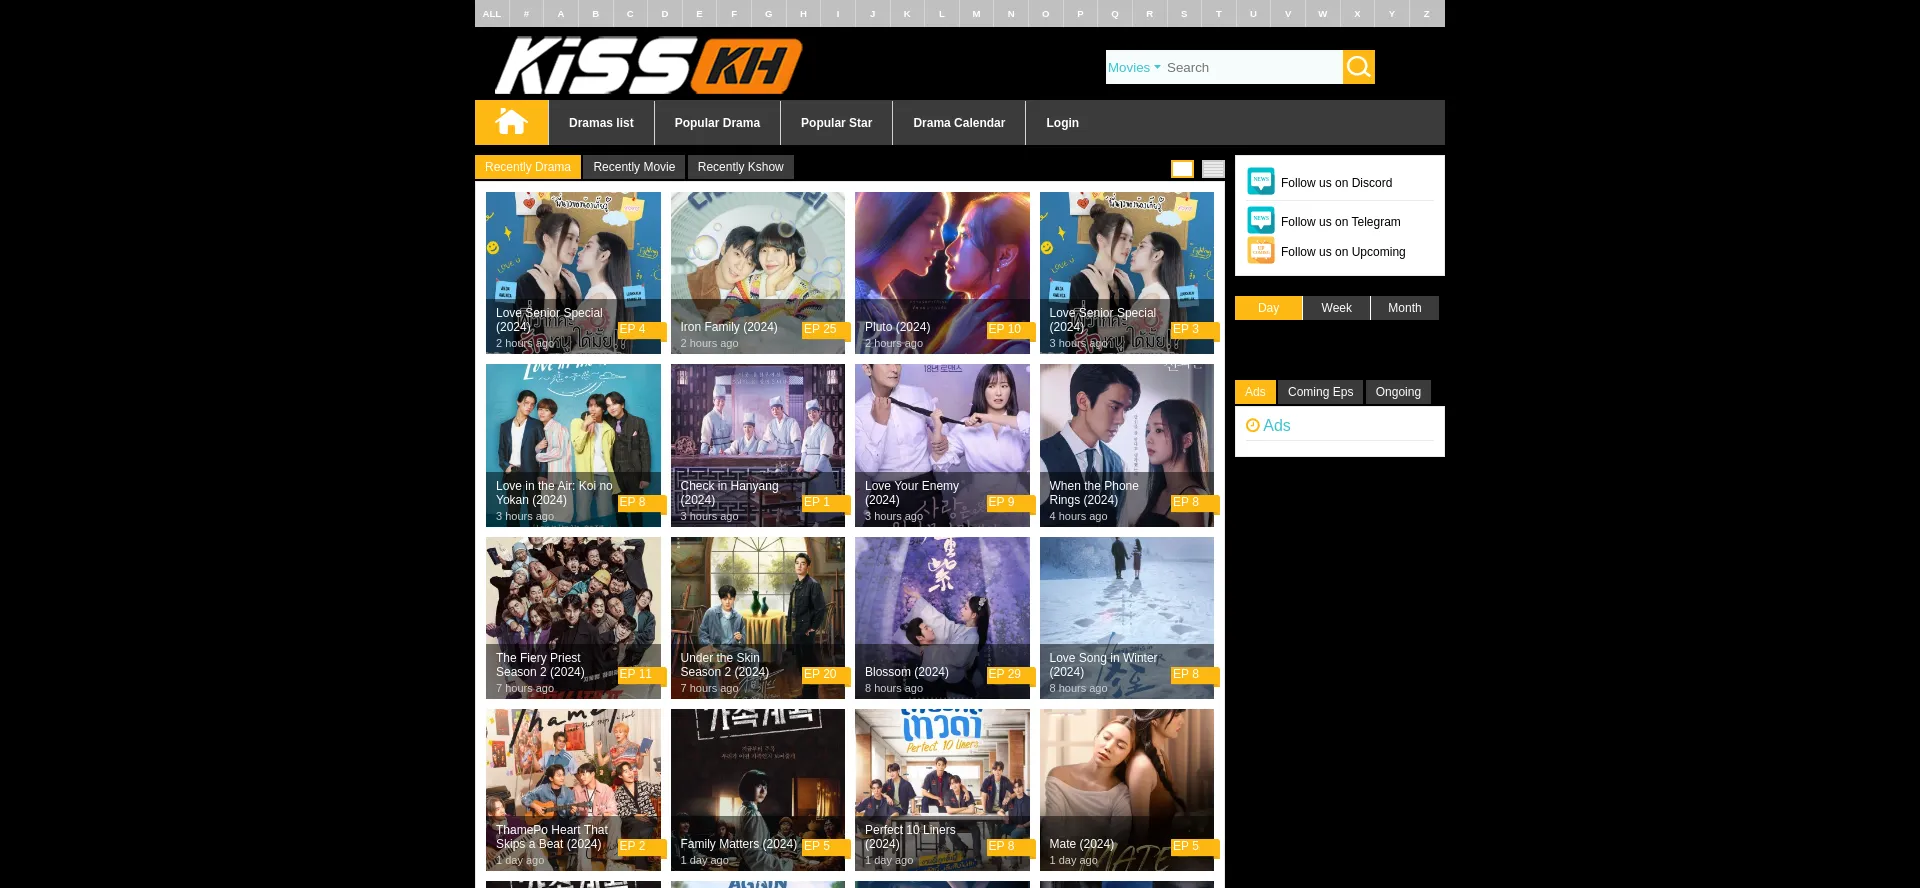Click the clock icon beside Ads heading
The width and height of the screenshot is (1920, 888).
point(1252,425)
